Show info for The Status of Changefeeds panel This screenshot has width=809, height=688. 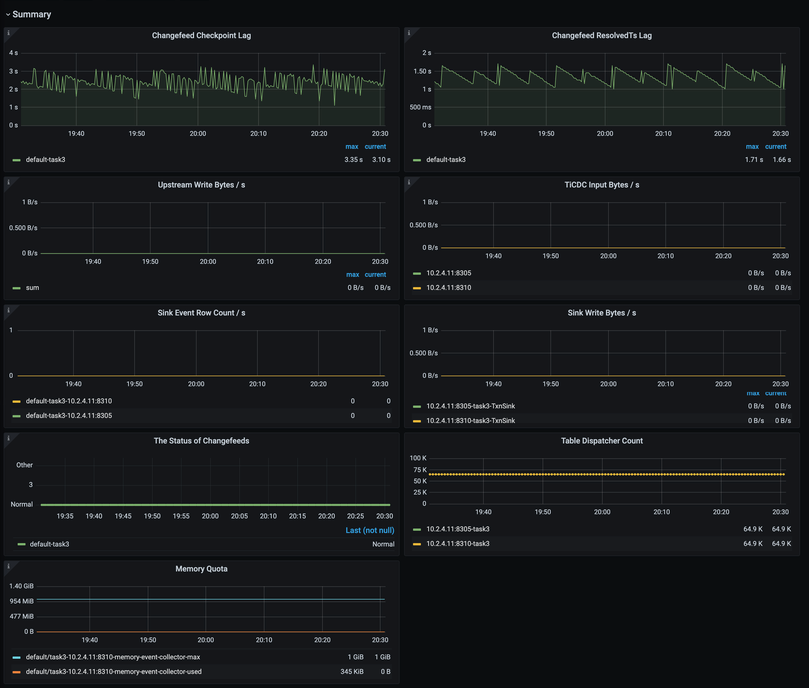click(x=9, y=439)
